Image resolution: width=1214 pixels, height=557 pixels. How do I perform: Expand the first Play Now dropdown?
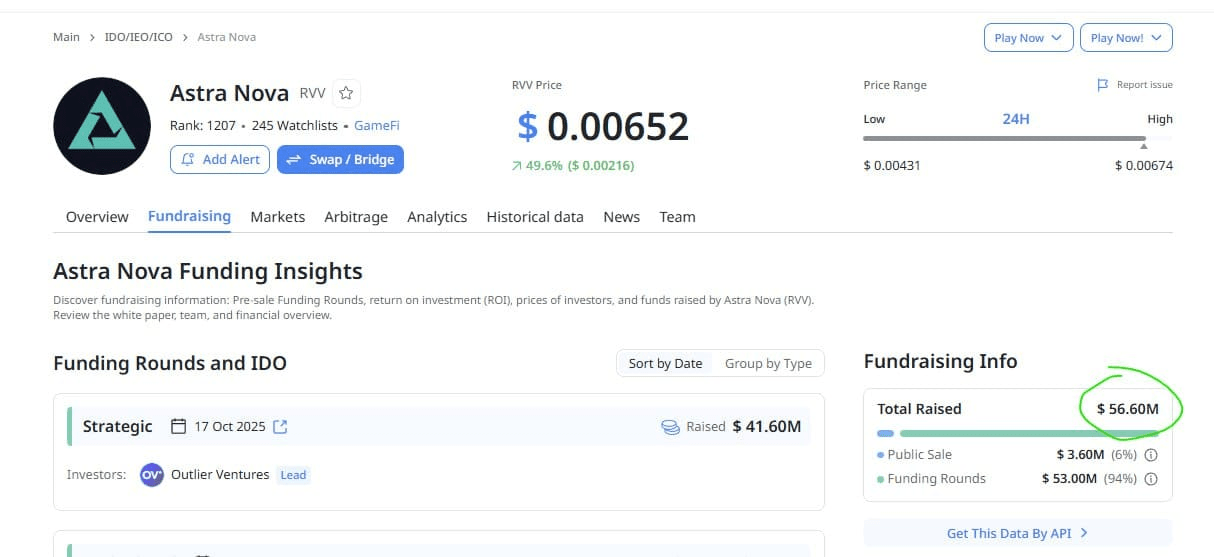[x=1029, y=38]
